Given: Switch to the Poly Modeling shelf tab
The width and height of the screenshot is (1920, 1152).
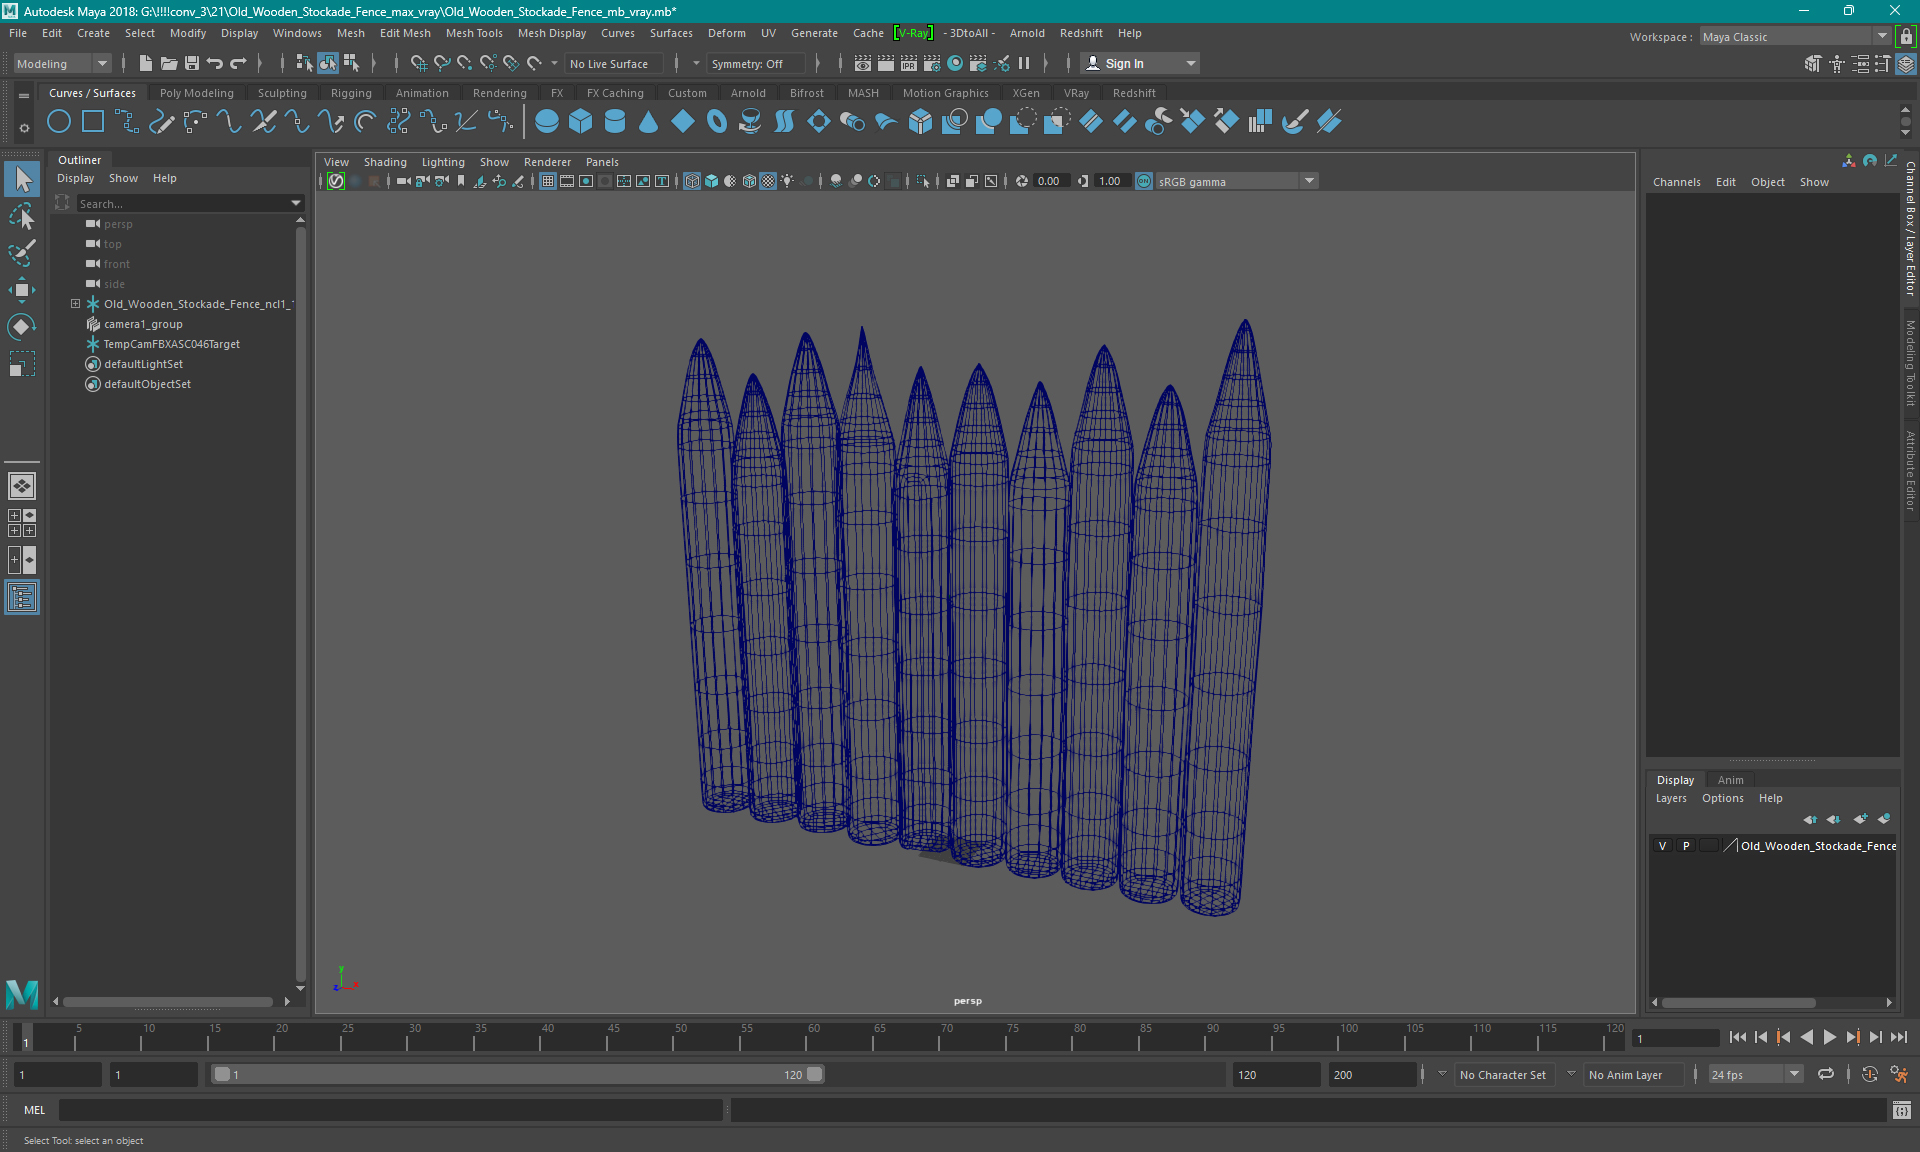Looking at the screenshot, I should 197,93.
